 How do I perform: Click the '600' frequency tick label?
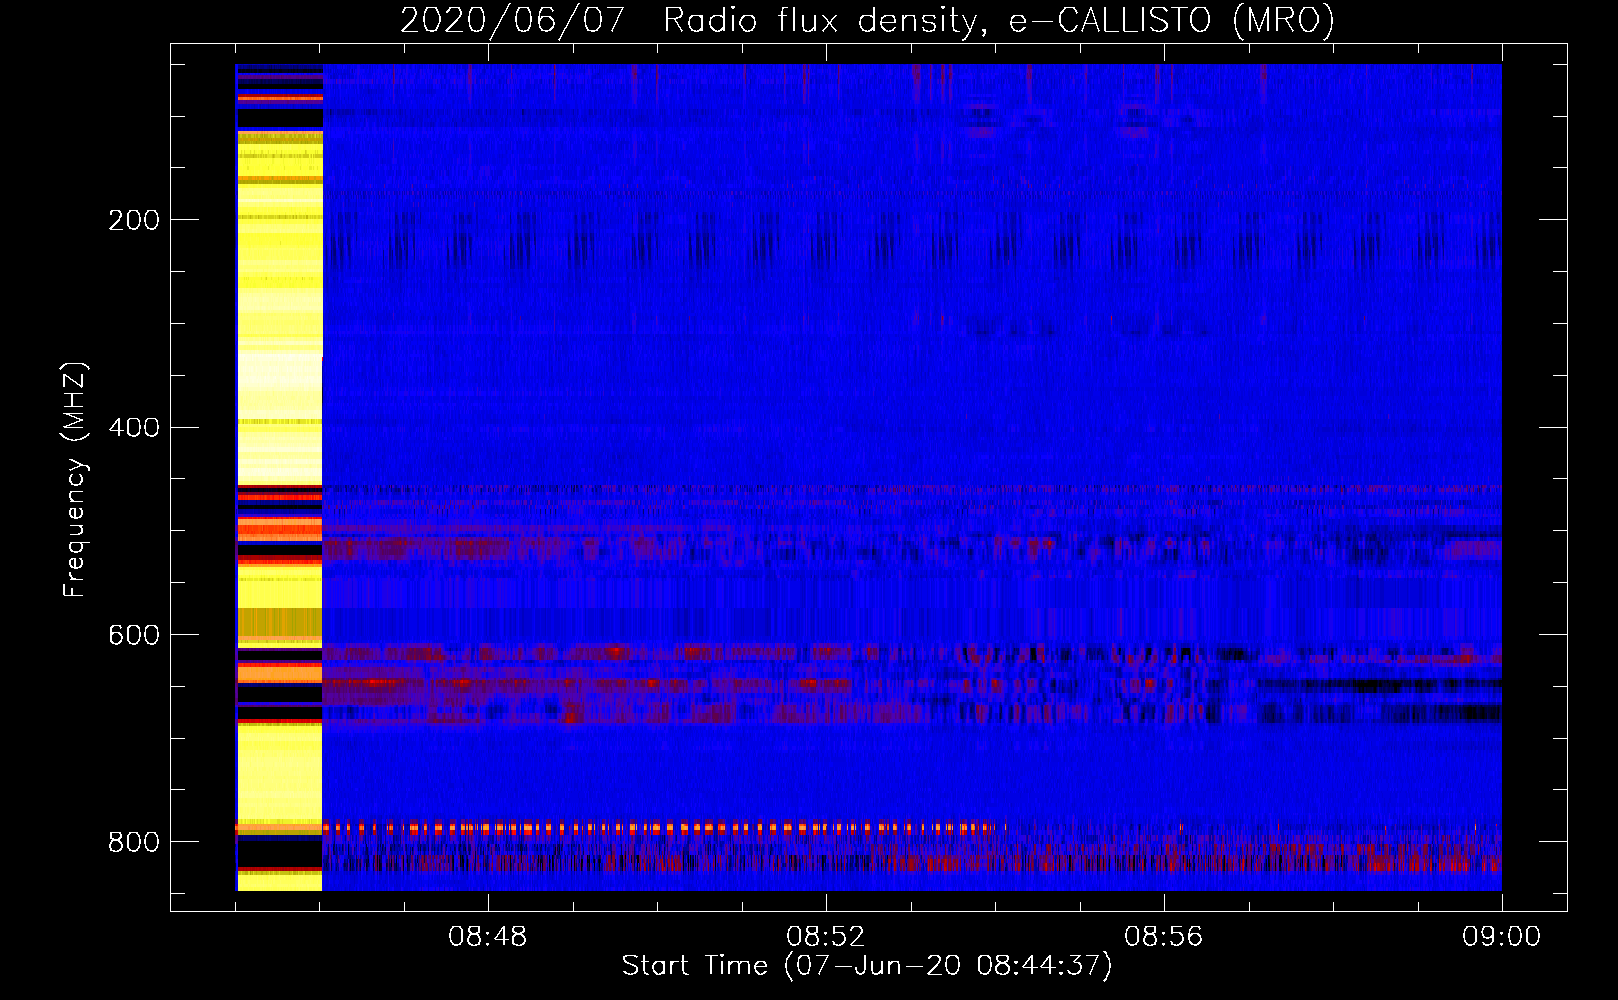(134, 636)
